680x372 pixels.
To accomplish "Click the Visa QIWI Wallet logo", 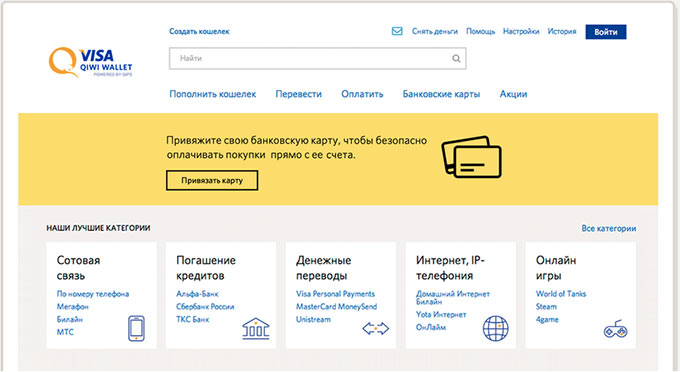I will 90,62.
